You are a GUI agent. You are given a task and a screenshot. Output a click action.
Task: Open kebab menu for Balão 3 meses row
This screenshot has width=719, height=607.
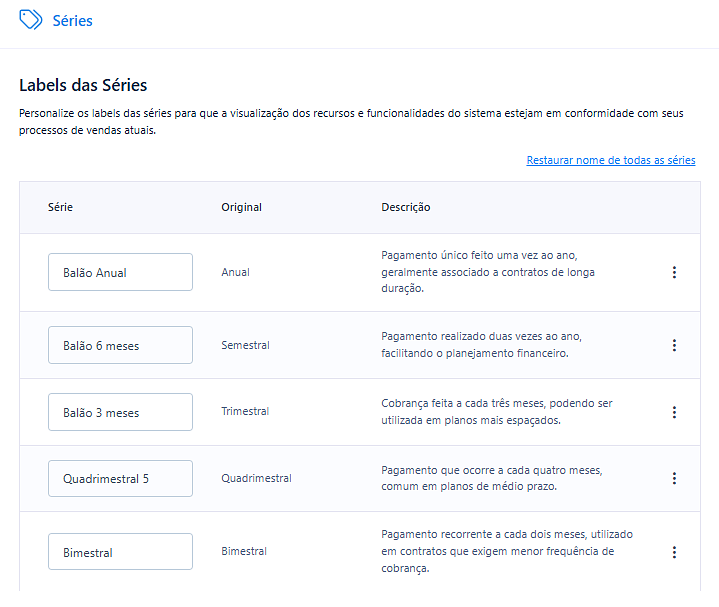point(674,412)
